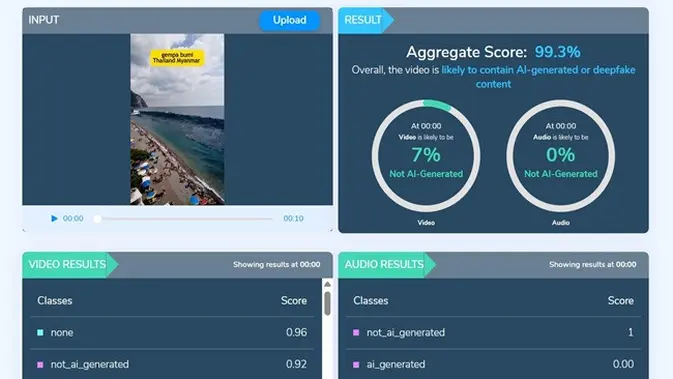The image size is (673, 379).
Task: Click the video seek slider handle
Action: 97,219
